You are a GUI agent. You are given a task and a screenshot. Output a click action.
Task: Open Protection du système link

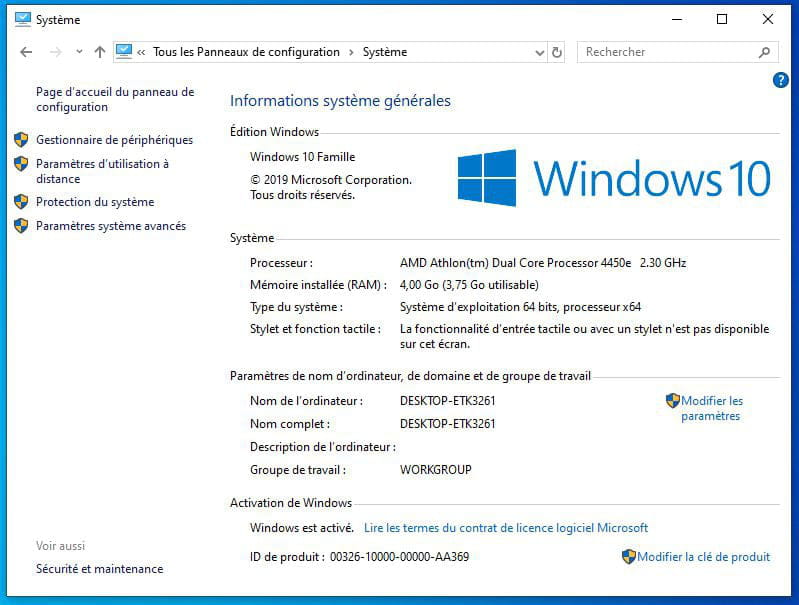pyautogui.click(x=95, y=202)
